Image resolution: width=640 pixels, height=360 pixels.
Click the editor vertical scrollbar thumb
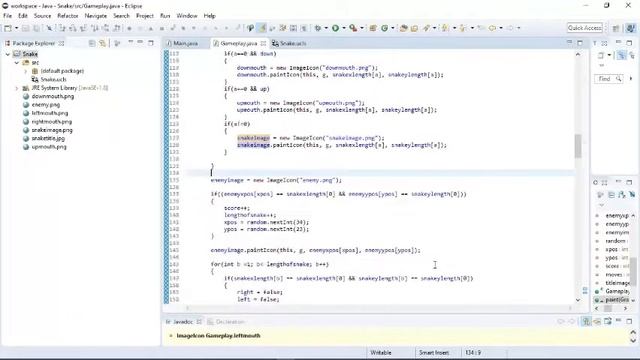pos(578,146)
